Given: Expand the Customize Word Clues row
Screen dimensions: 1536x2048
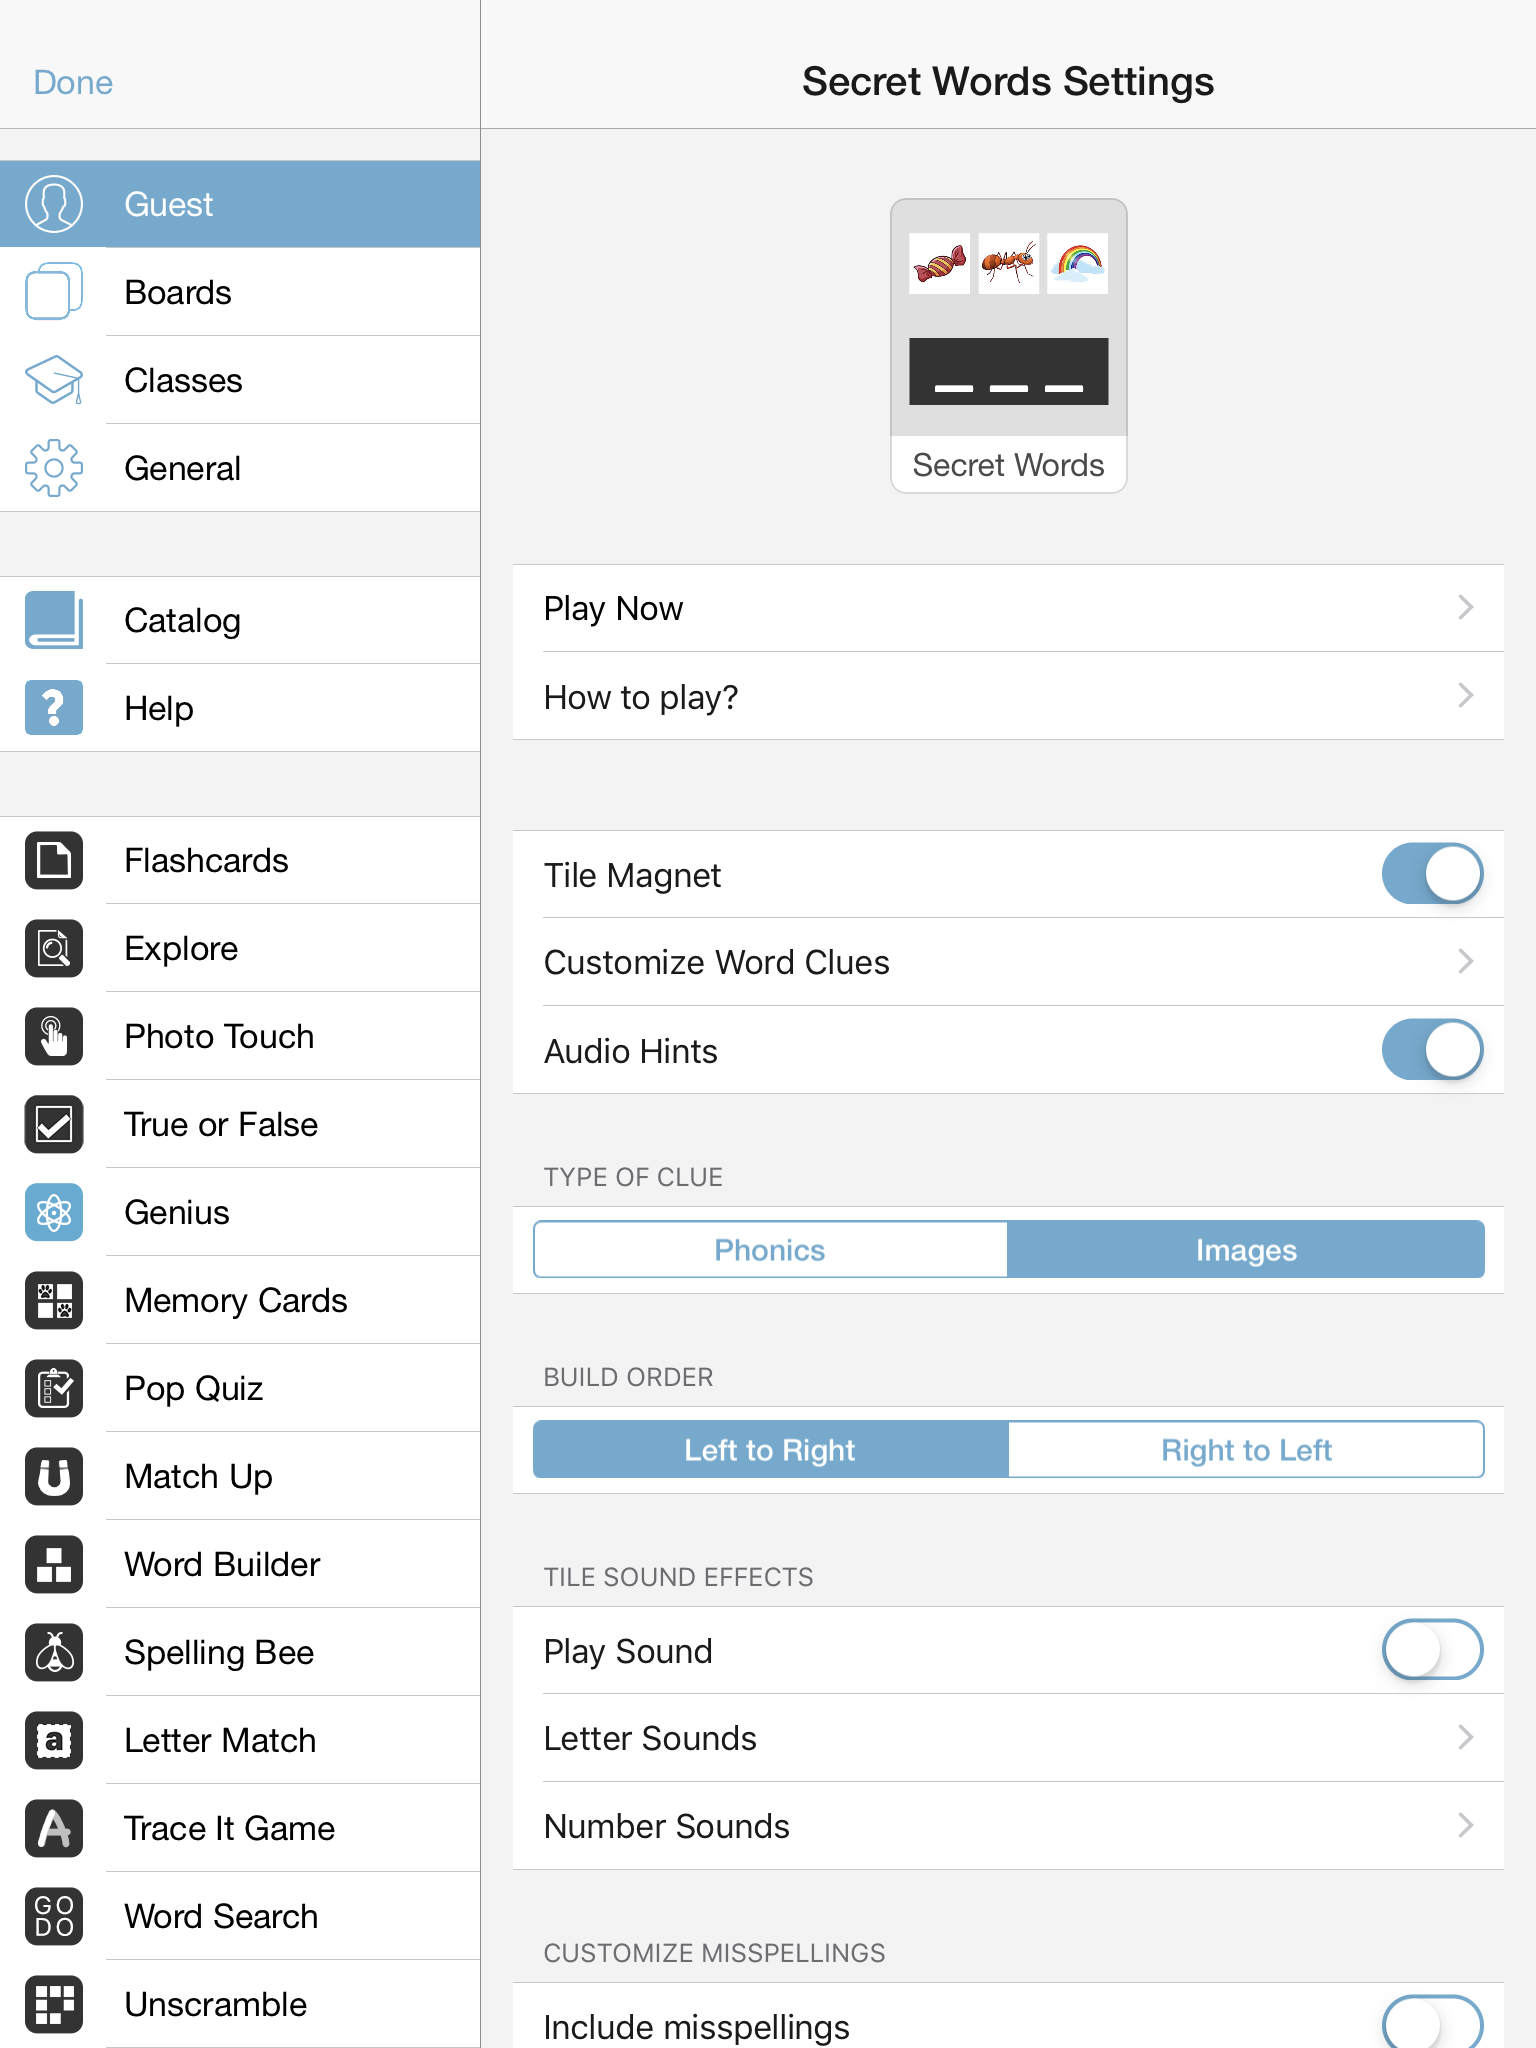Looking at the screenshot, I should tap(1008, 962).
